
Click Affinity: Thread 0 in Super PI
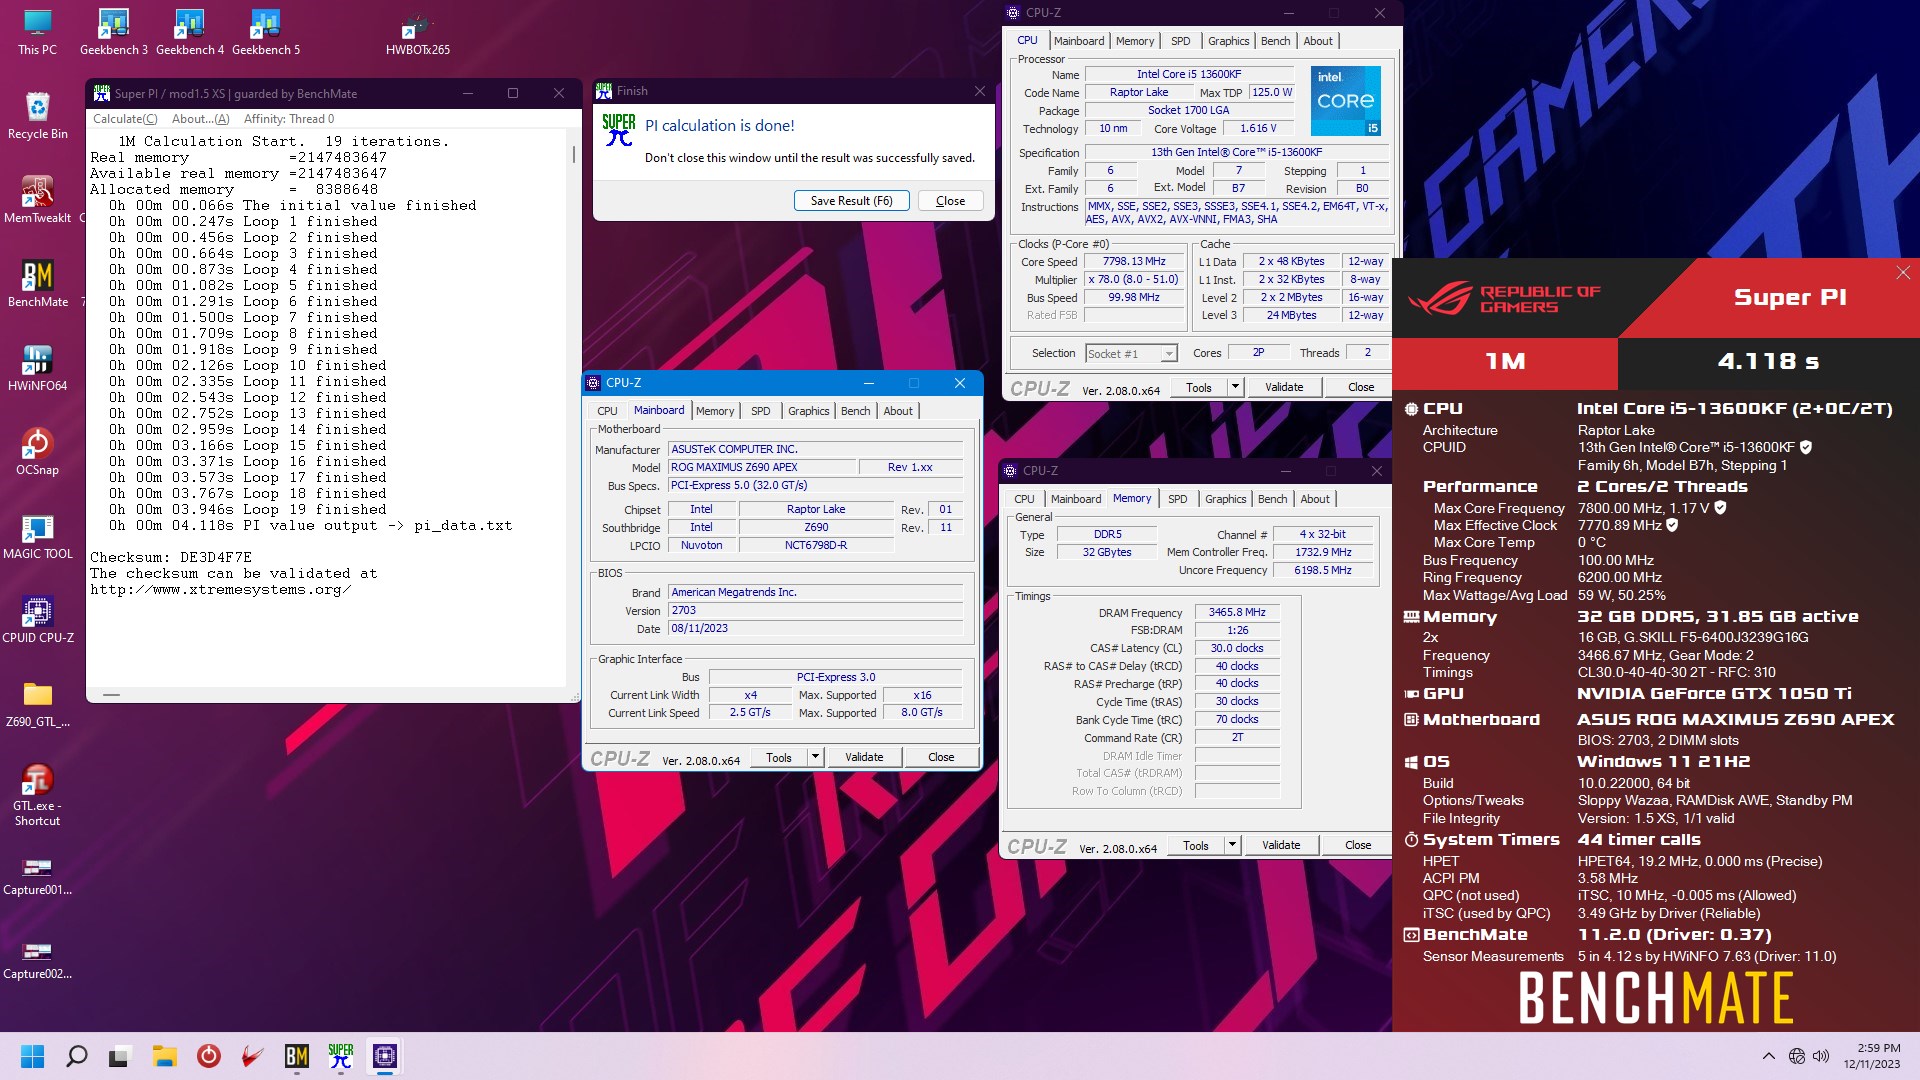click(289, 119)
